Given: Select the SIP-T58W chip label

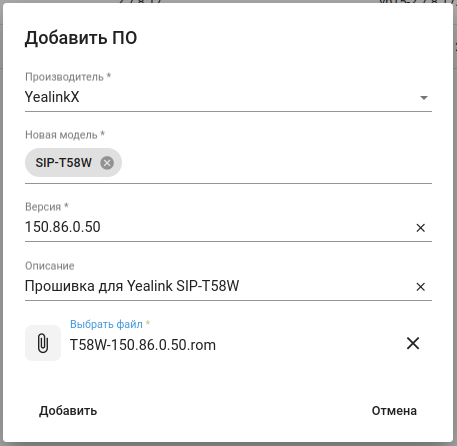Looking at the screenshot, I should tap(64, 163).
